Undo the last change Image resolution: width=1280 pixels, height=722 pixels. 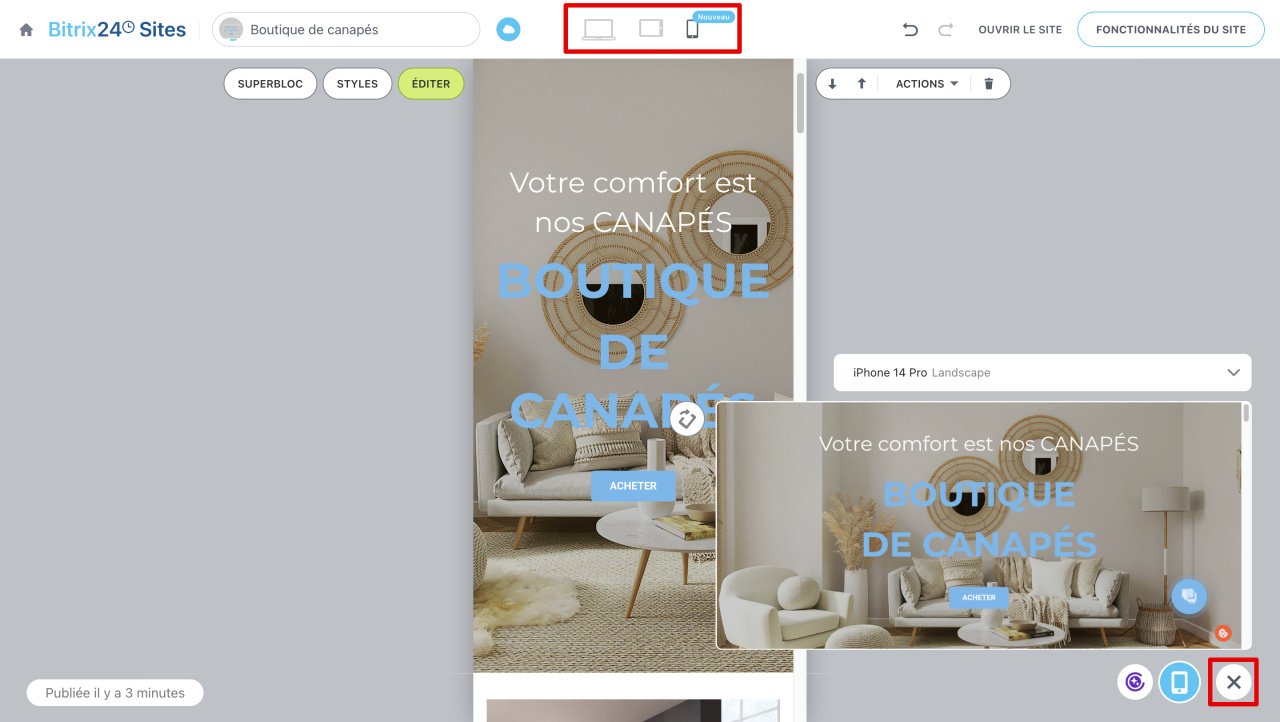click(910, 30)
